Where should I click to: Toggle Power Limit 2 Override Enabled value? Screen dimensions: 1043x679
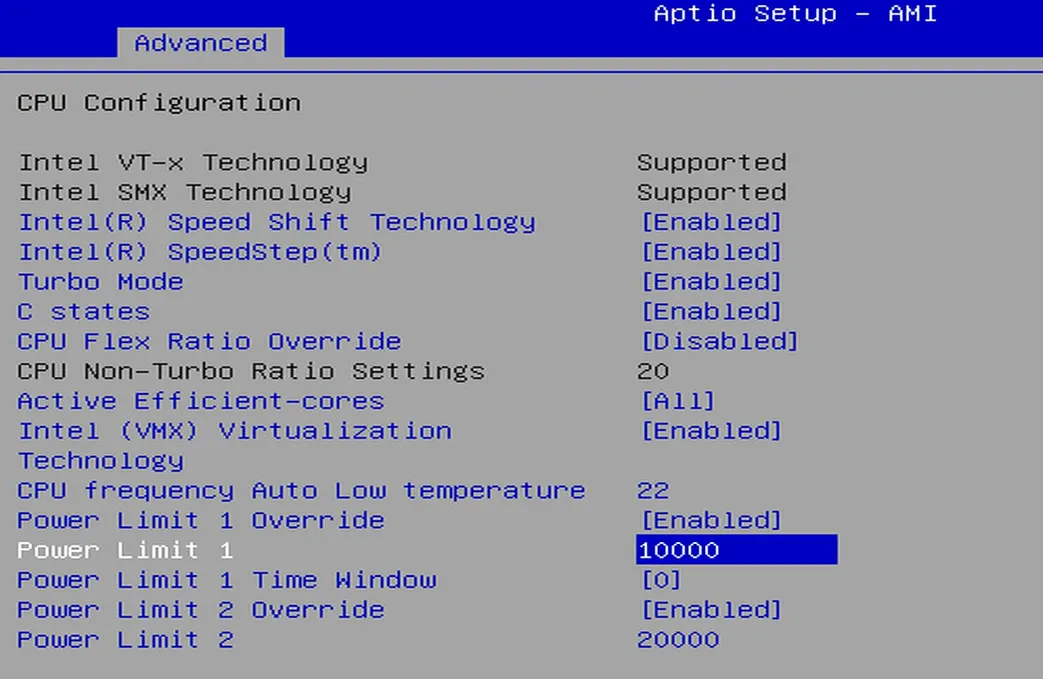710,610
